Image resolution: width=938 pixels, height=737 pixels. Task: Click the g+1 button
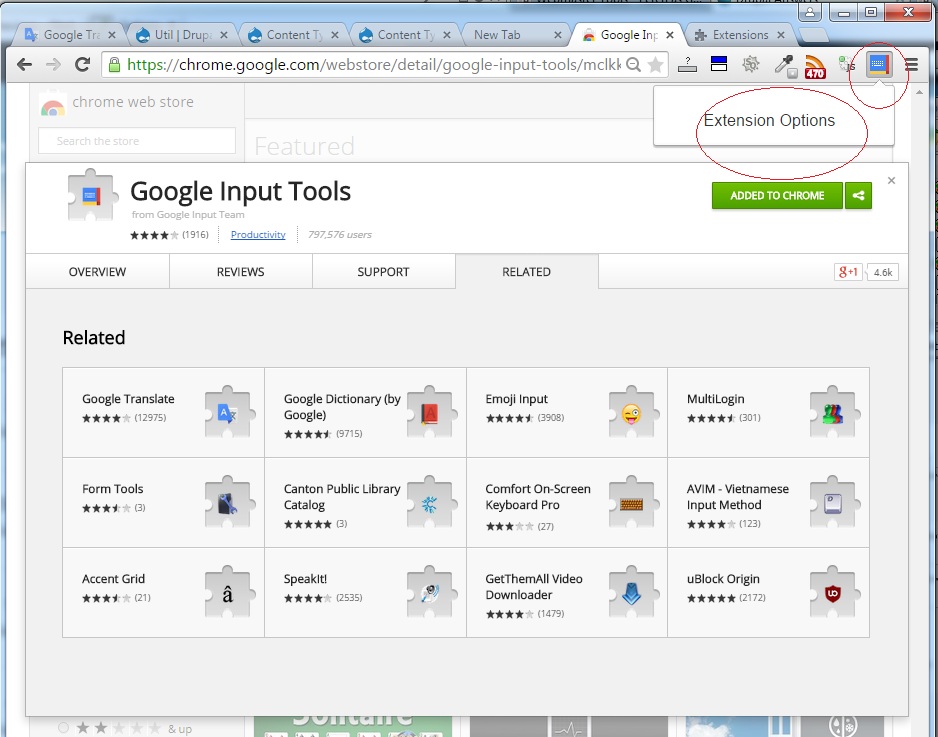click(x=848, y=272)
